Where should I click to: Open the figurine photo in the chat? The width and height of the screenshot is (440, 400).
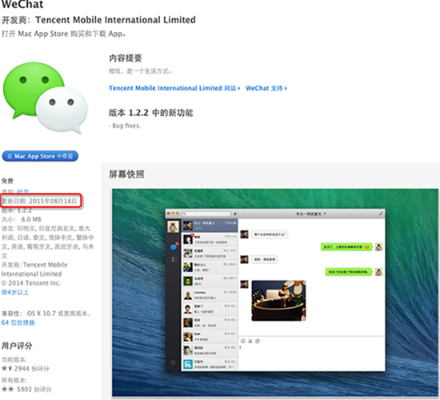pyautogui.click(x=279, y=300)
